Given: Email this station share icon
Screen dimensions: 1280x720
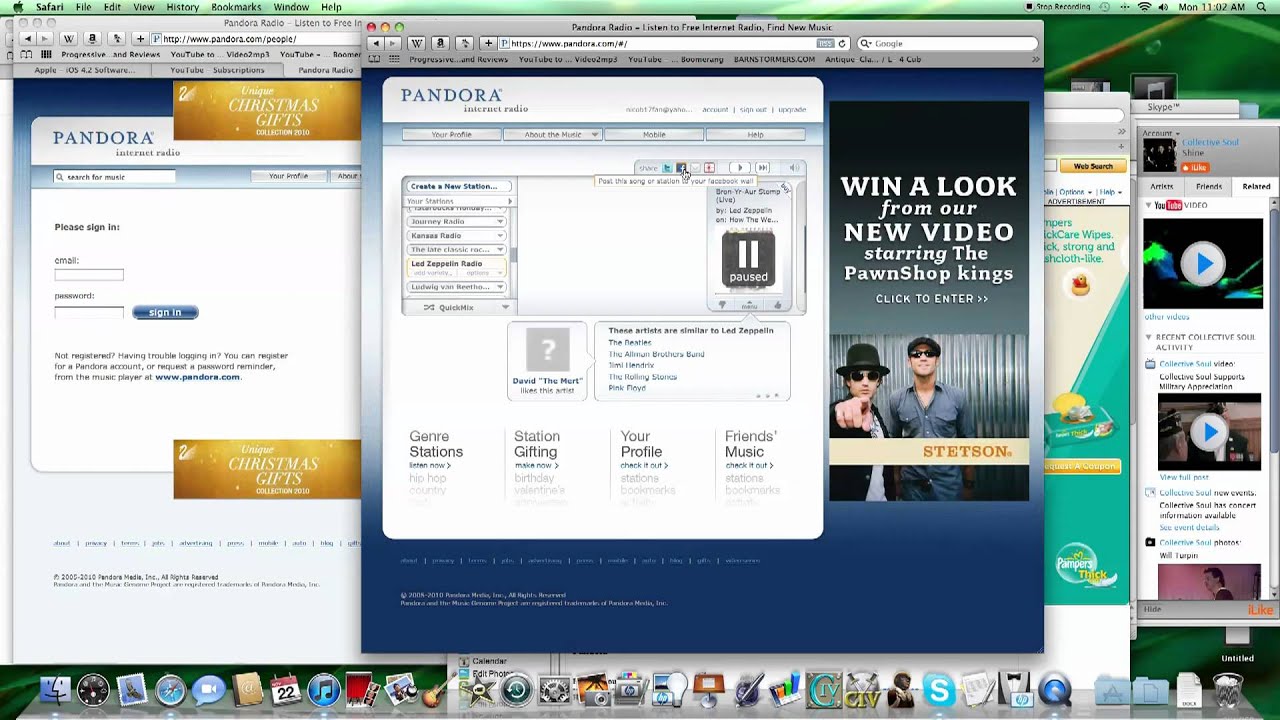Looking at the screenshot, I should [x=695, y=168].
